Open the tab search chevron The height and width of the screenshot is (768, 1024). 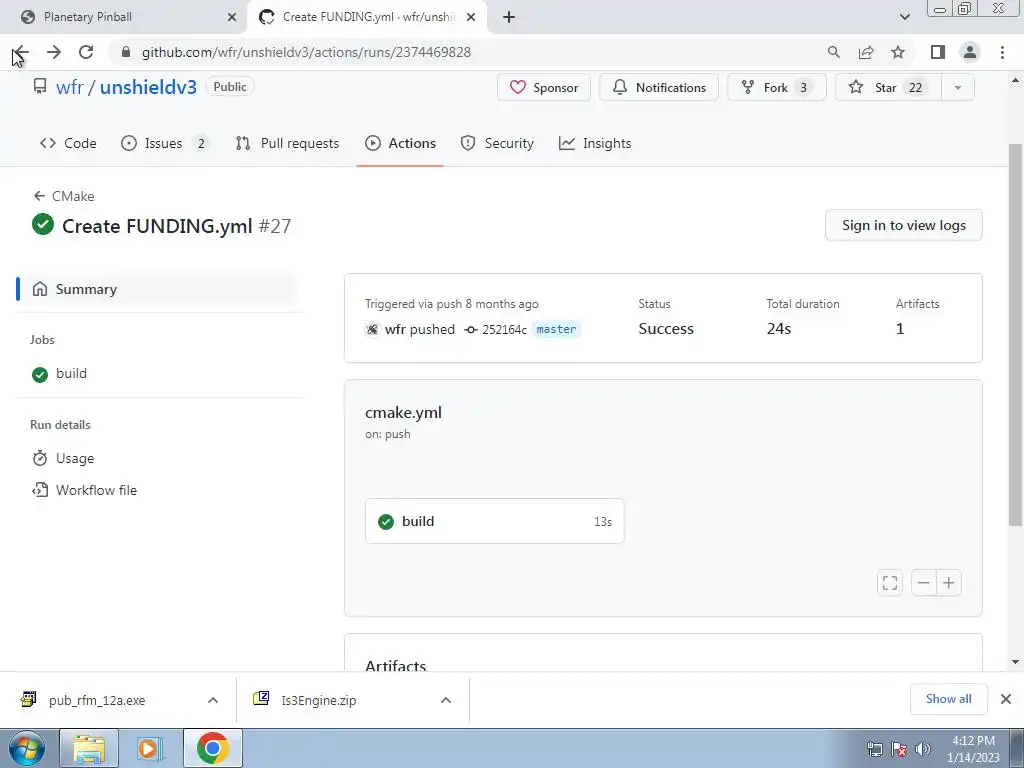coord(904,17)
